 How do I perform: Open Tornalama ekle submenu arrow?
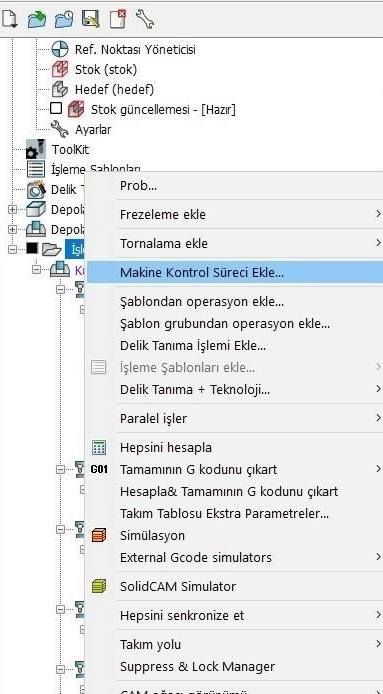coord(378,243)
